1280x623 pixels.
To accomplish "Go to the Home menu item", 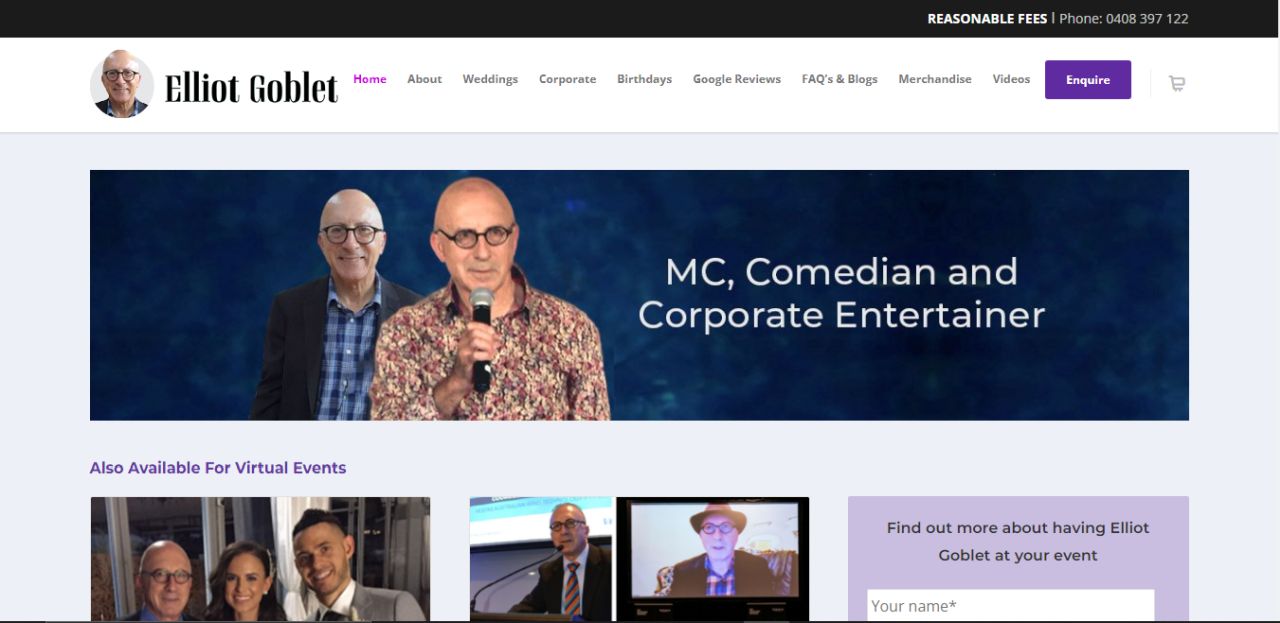I will pyautogui.click(x=370, y=79).
